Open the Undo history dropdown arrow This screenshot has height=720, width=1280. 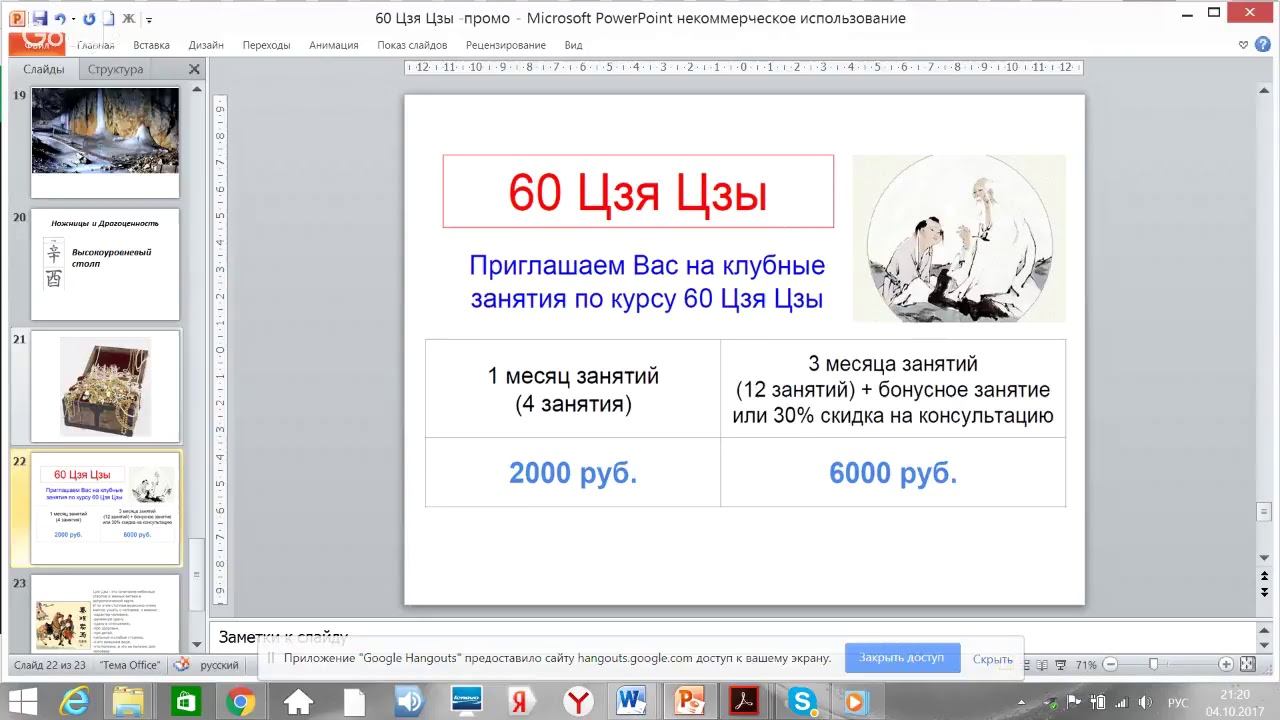click(74, 19)
